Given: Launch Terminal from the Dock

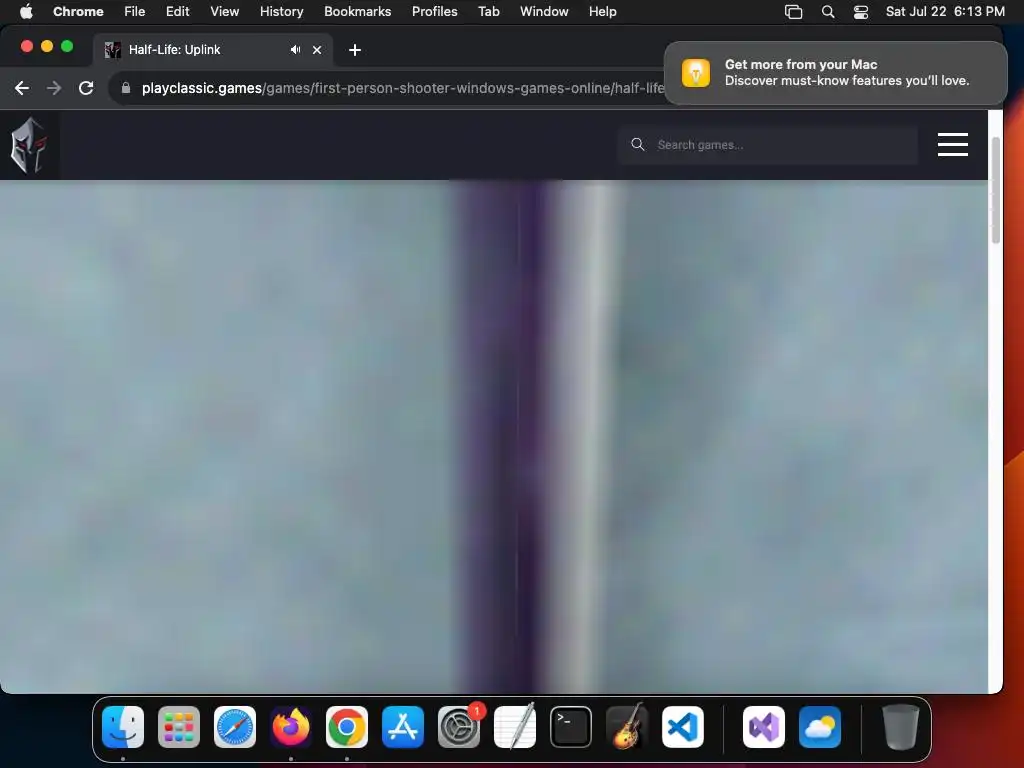Looking at the screenshot, I should pyautogui.click(x=571, y=727).
